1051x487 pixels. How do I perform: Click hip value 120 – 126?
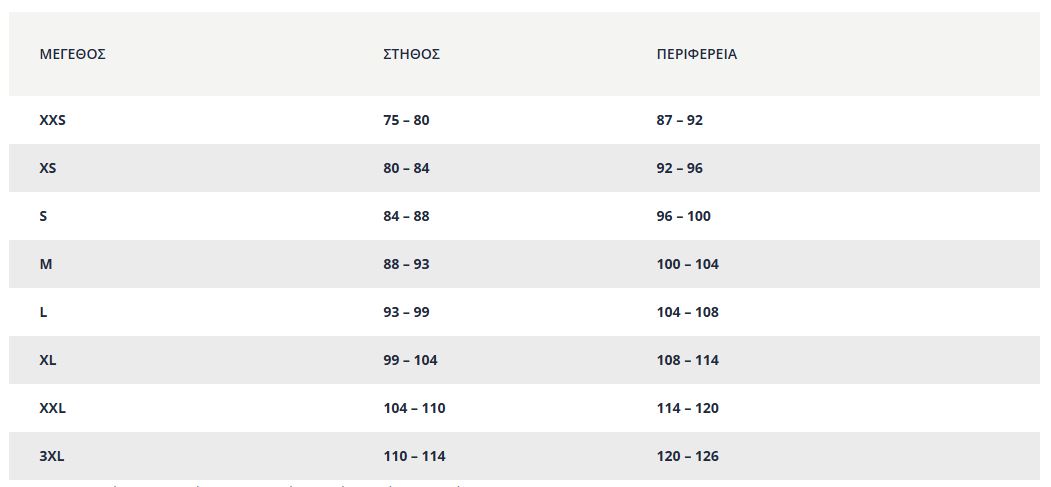click(x=688, y=456)
